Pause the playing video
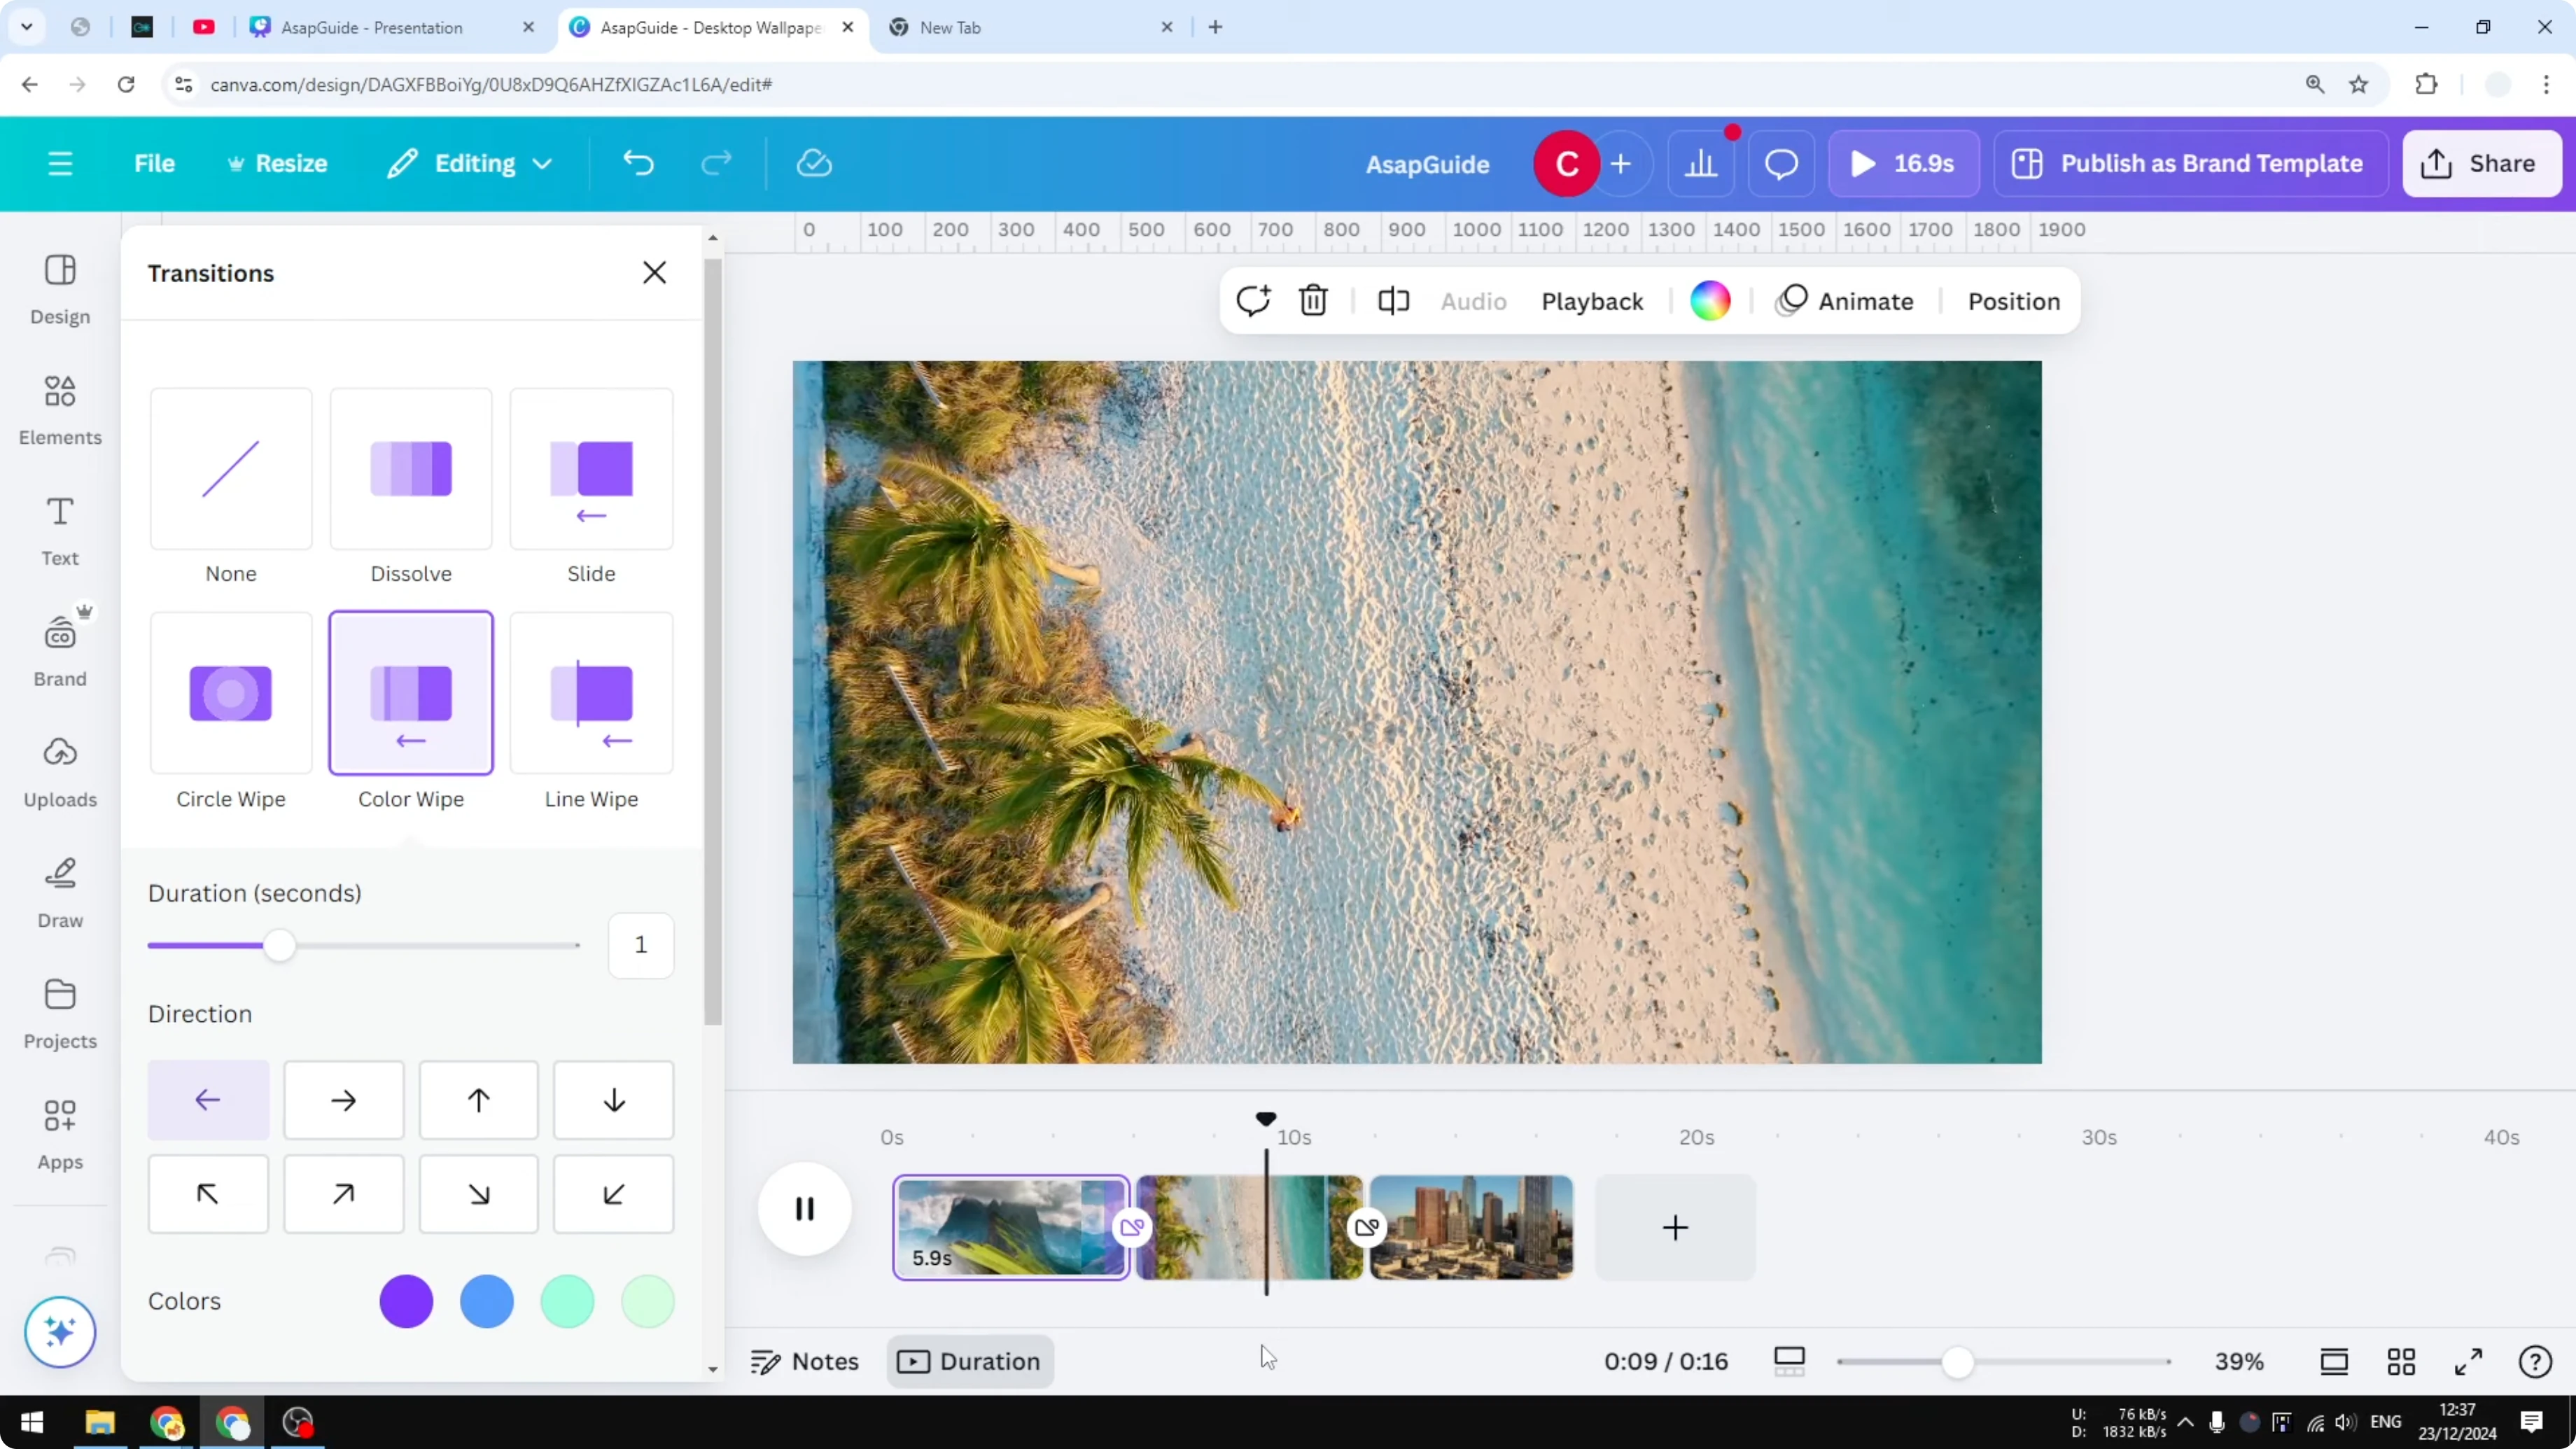This screenshot has width=2576, height=1449. click(x=804, y=1209)
